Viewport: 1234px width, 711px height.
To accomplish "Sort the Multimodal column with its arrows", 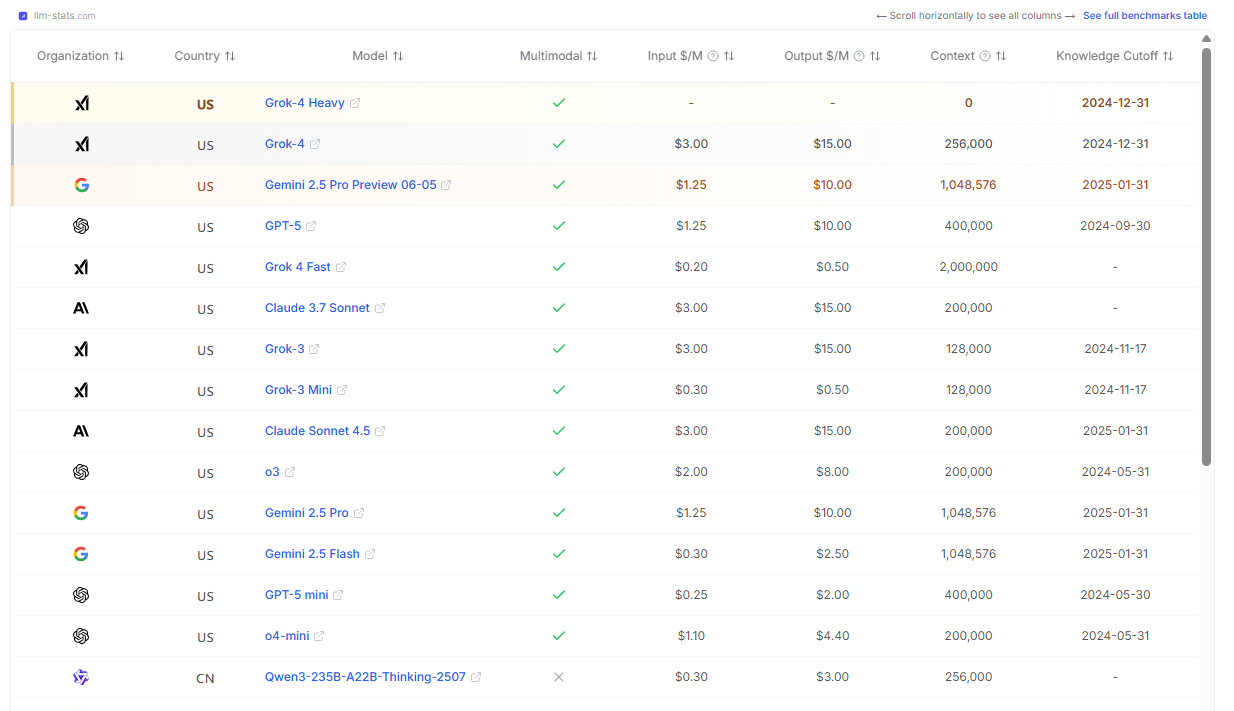I will pyautogui.click(x=592, y=56).
